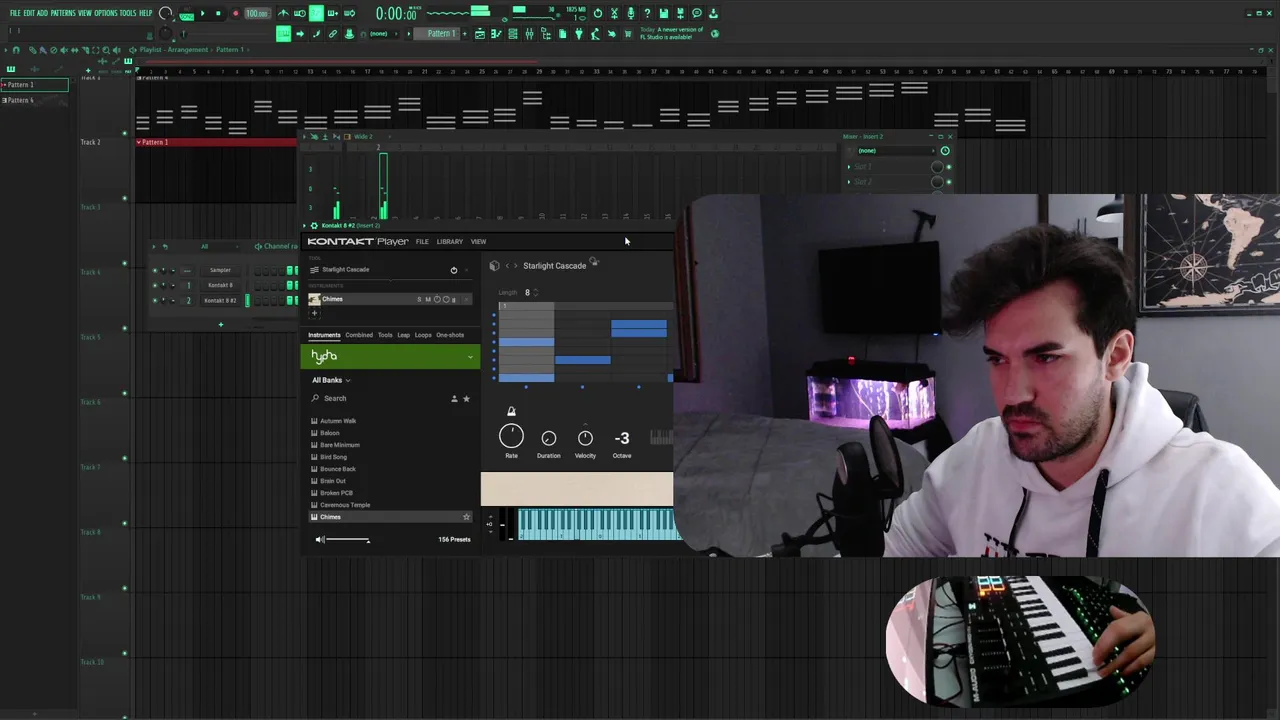Open Kontakt Player's FILE menu
The height and width of the screenshot is (720, 1280).
[422, 242]
